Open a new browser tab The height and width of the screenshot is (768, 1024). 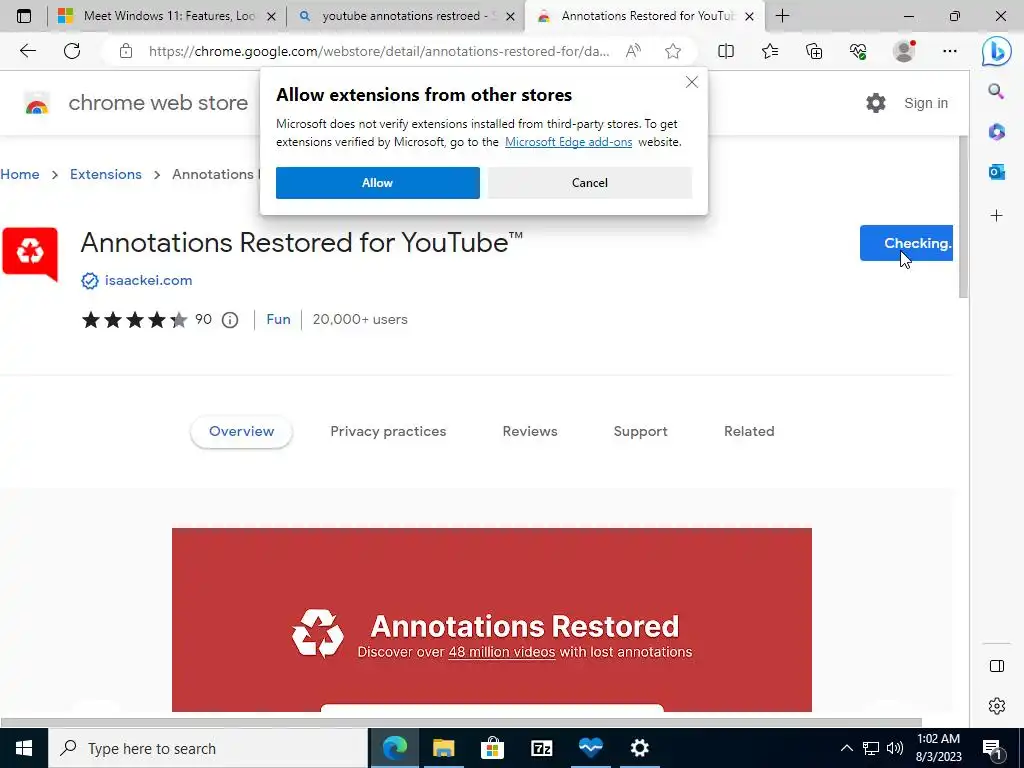point(782,16)
